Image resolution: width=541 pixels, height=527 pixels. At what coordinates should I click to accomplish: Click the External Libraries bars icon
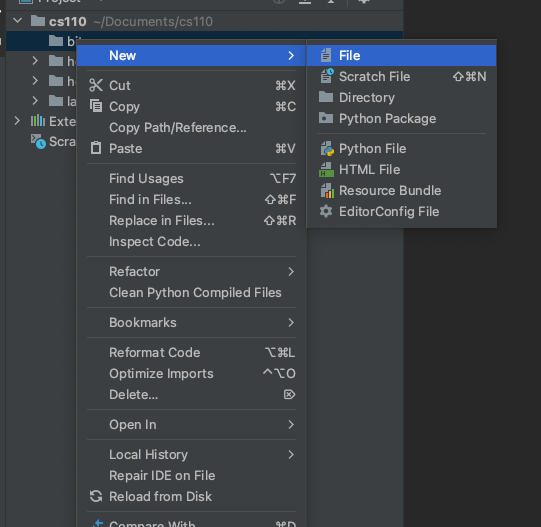pyautogui.click(x=38, y=121)
